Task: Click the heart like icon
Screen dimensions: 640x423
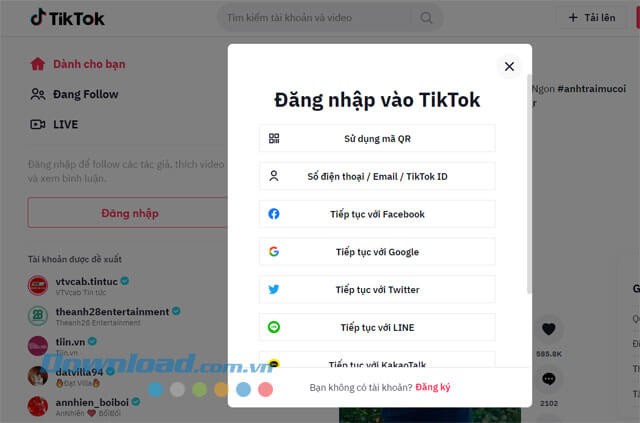Action: 549,329
